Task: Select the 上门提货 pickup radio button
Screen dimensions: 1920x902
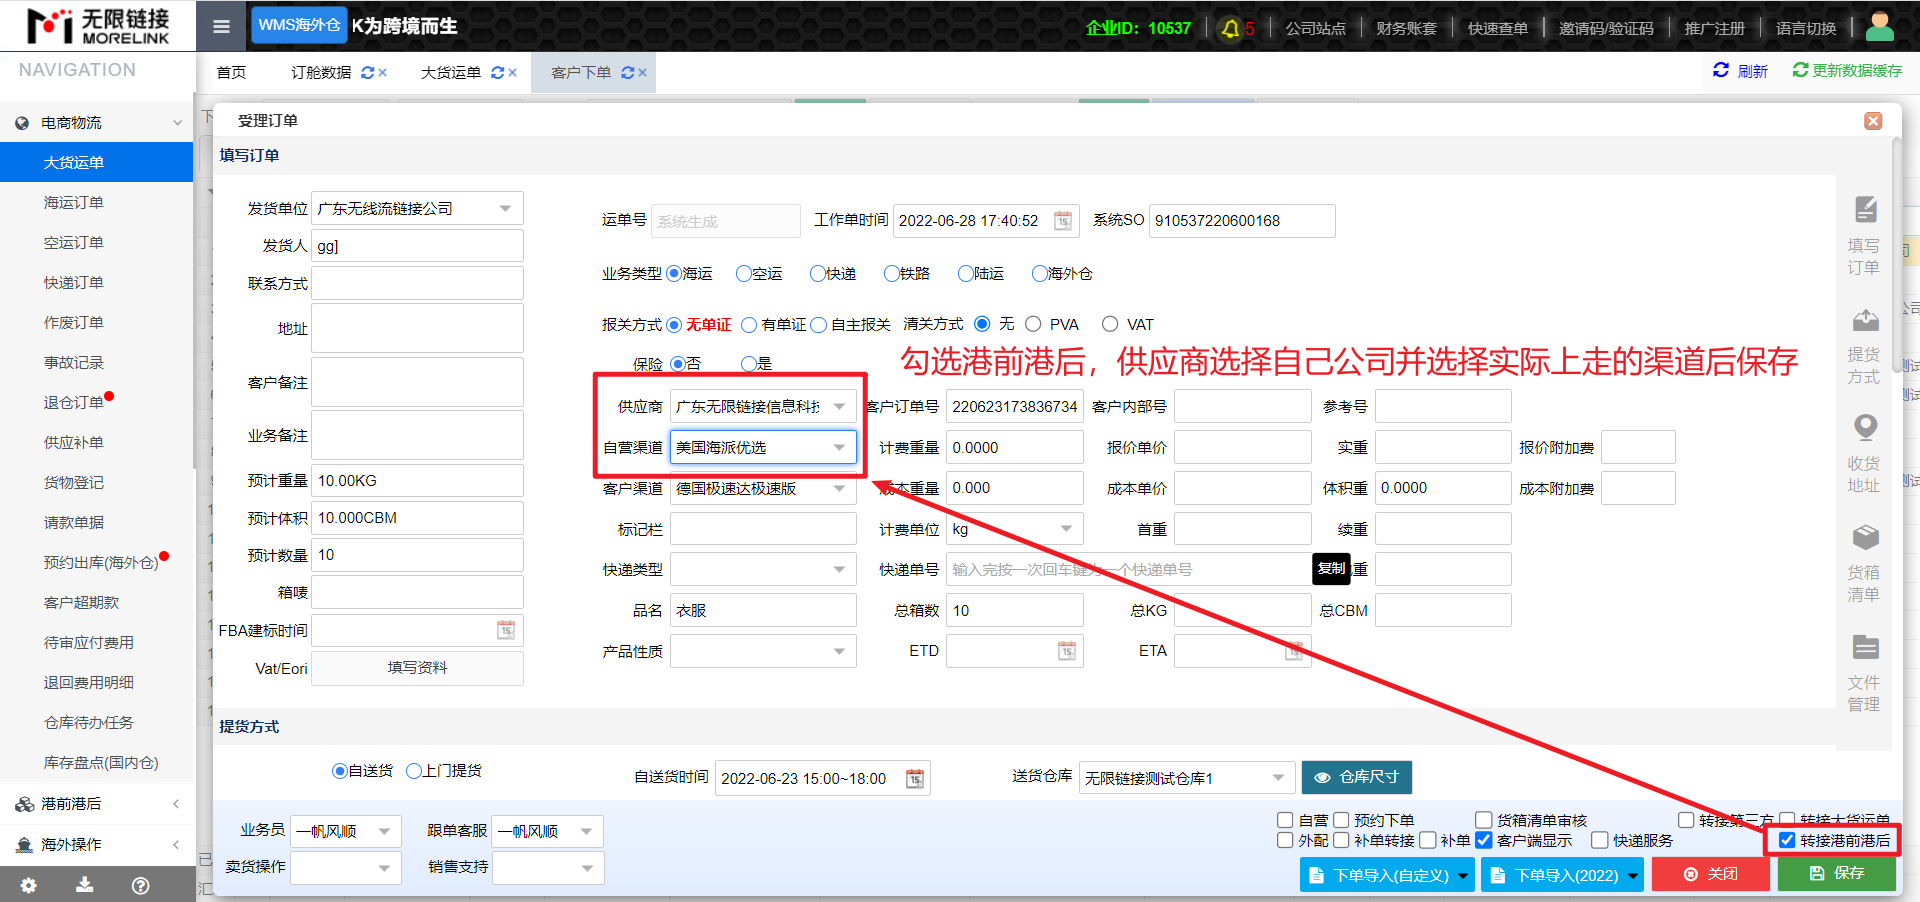Action: 414,771
